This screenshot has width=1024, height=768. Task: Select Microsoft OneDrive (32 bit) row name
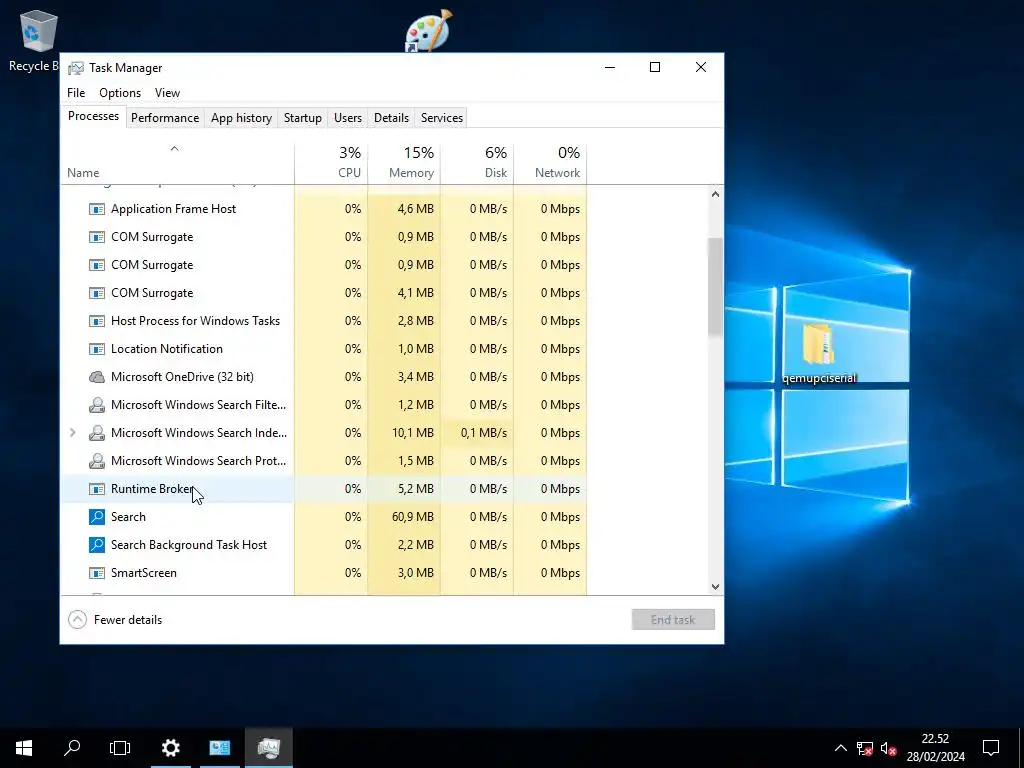pyautogui.click(x=182, y=377)
